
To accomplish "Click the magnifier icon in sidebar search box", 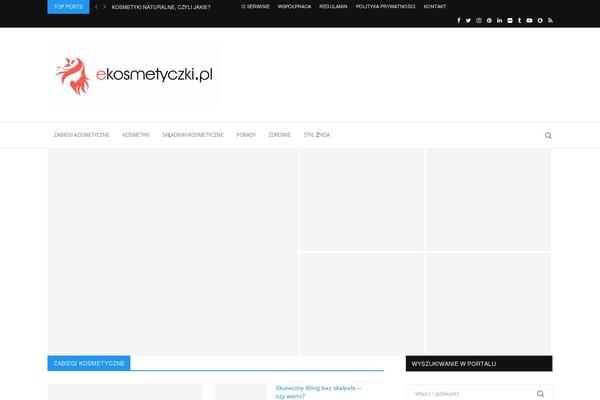I will (x=540, y=393).
